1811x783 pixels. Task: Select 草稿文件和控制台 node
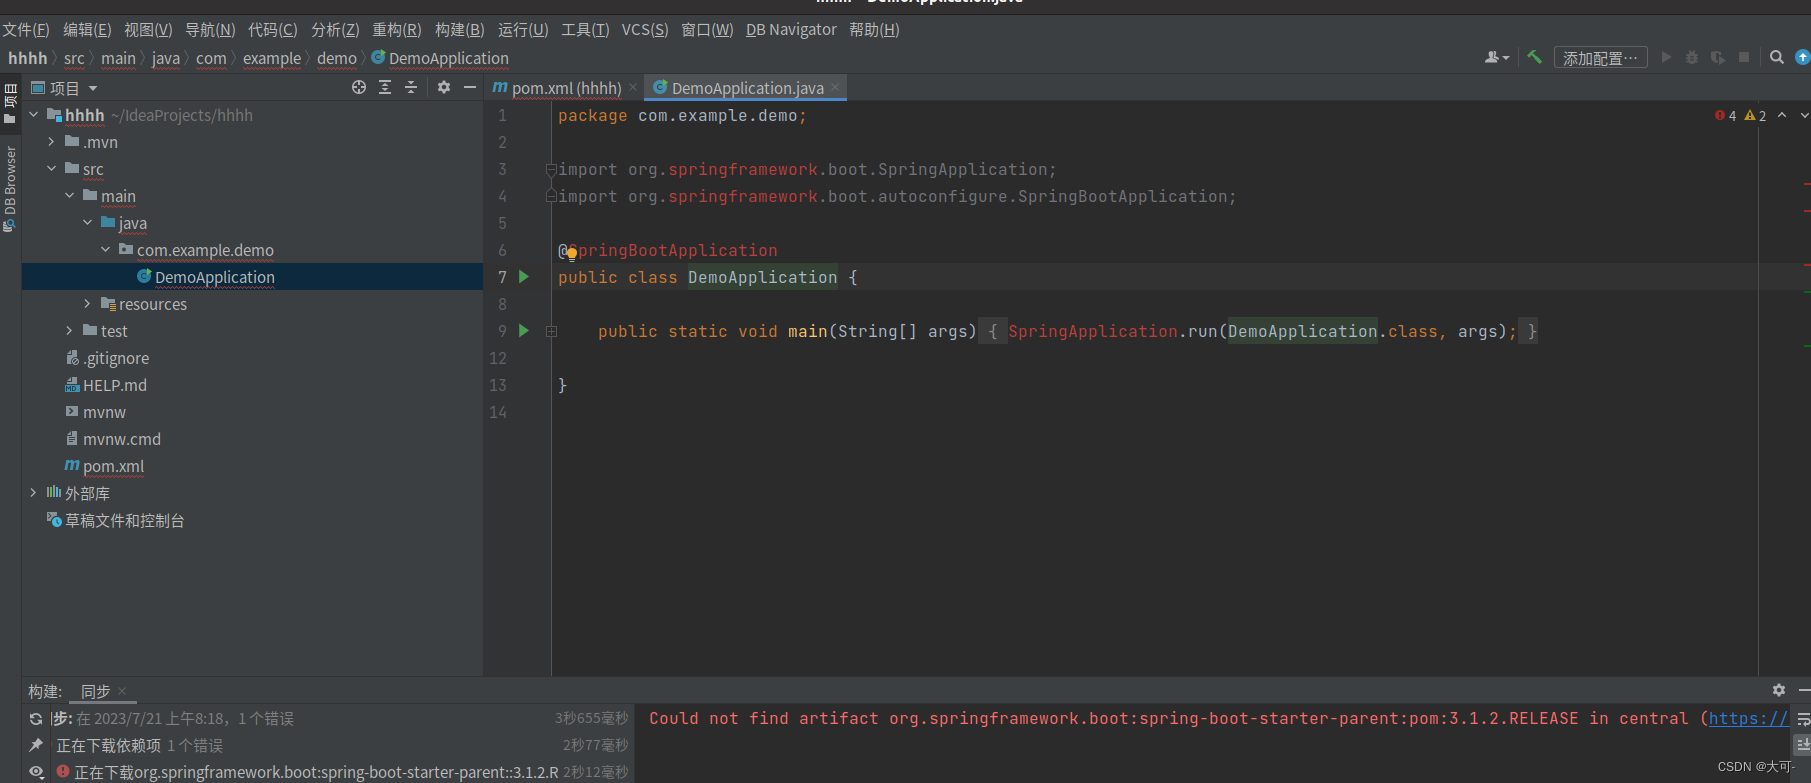[124, 520]
